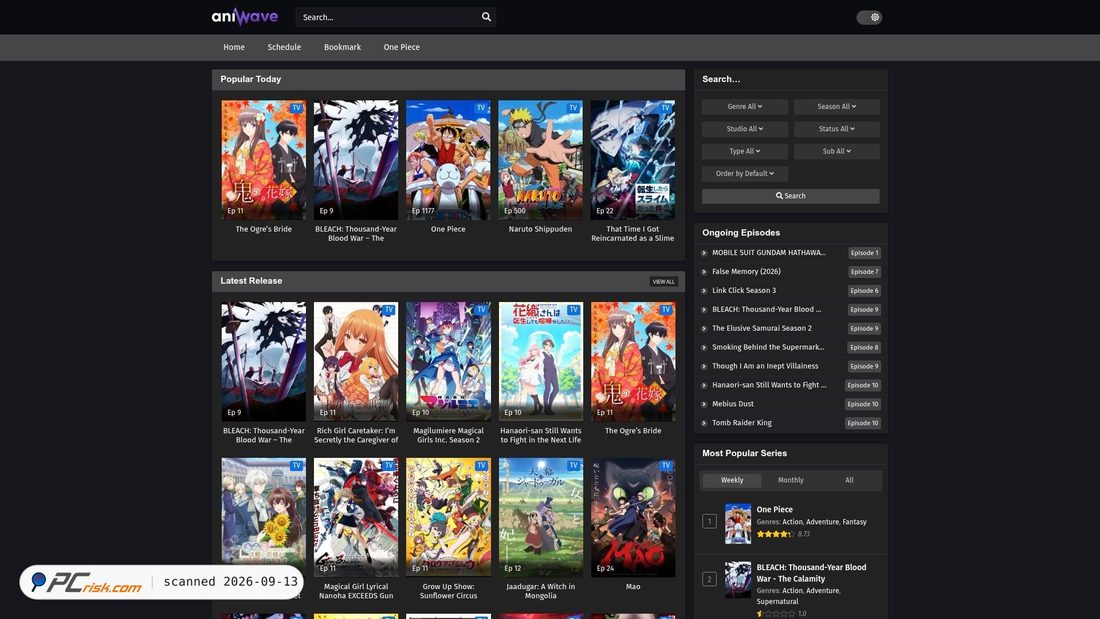Open MOBILE SUIT GUNDAM HATHAWA ongoing link

[x=769, y=253]
